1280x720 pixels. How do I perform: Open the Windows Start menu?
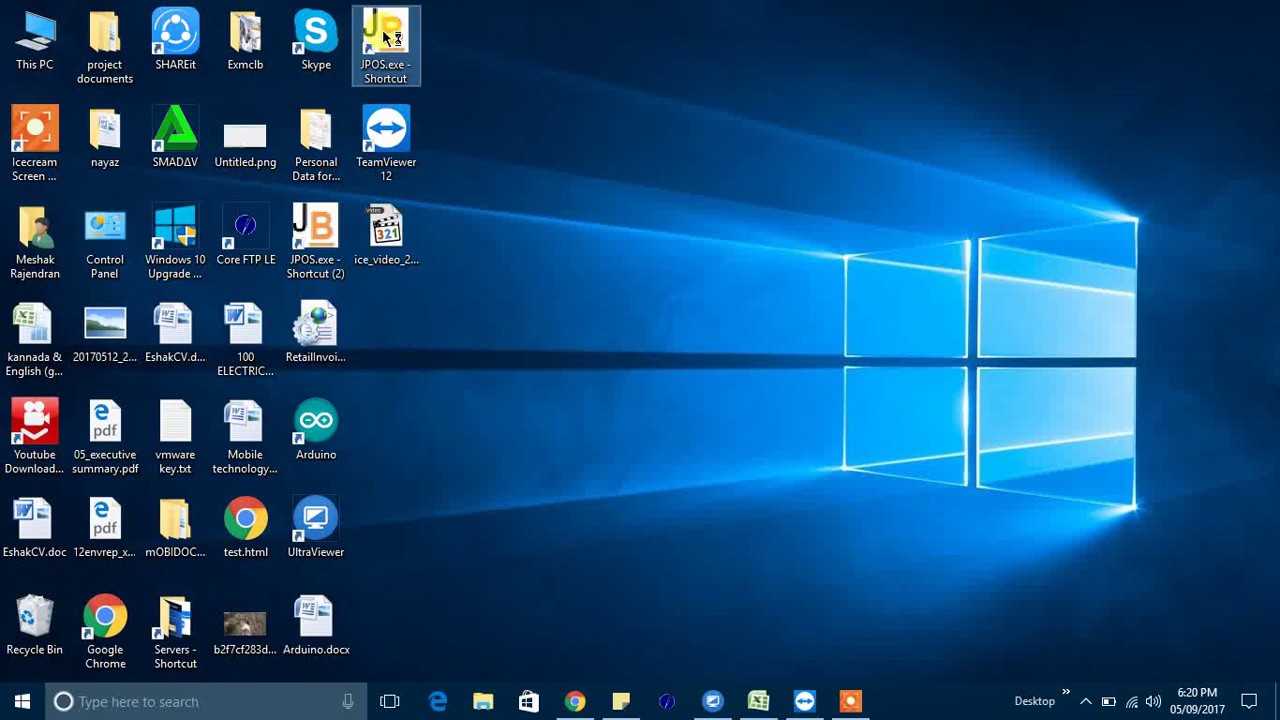click(x=22, y=701)
